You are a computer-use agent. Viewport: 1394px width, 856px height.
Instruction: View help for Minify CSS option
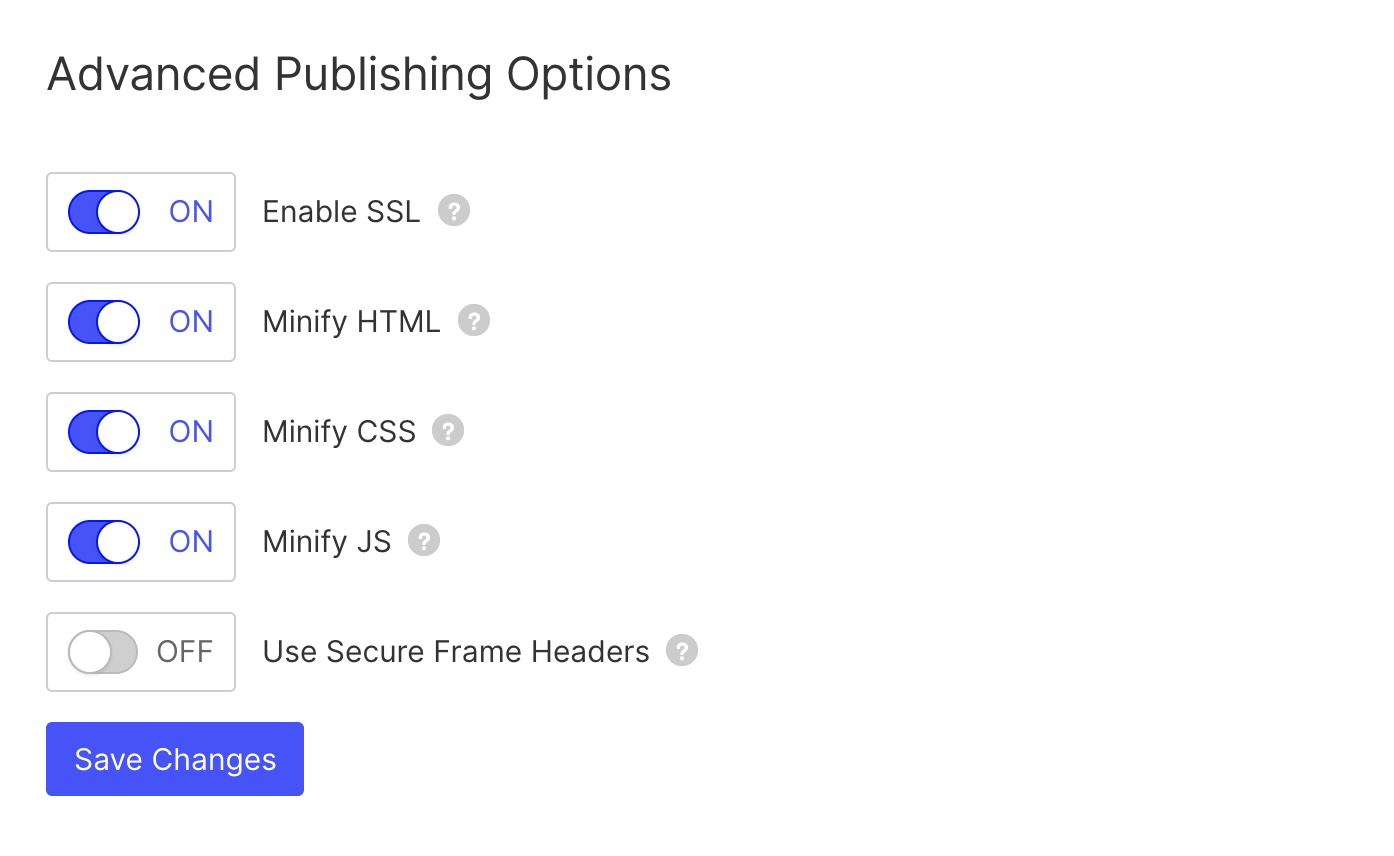448,430
